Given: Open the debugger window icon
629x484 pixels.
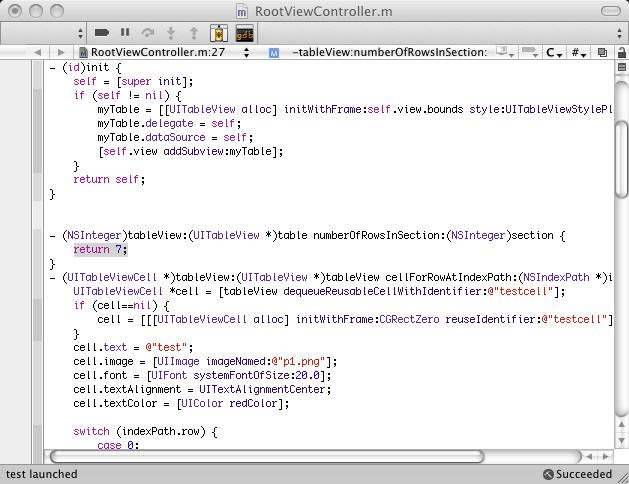Looking at the screenshot, I should (219, 33).
